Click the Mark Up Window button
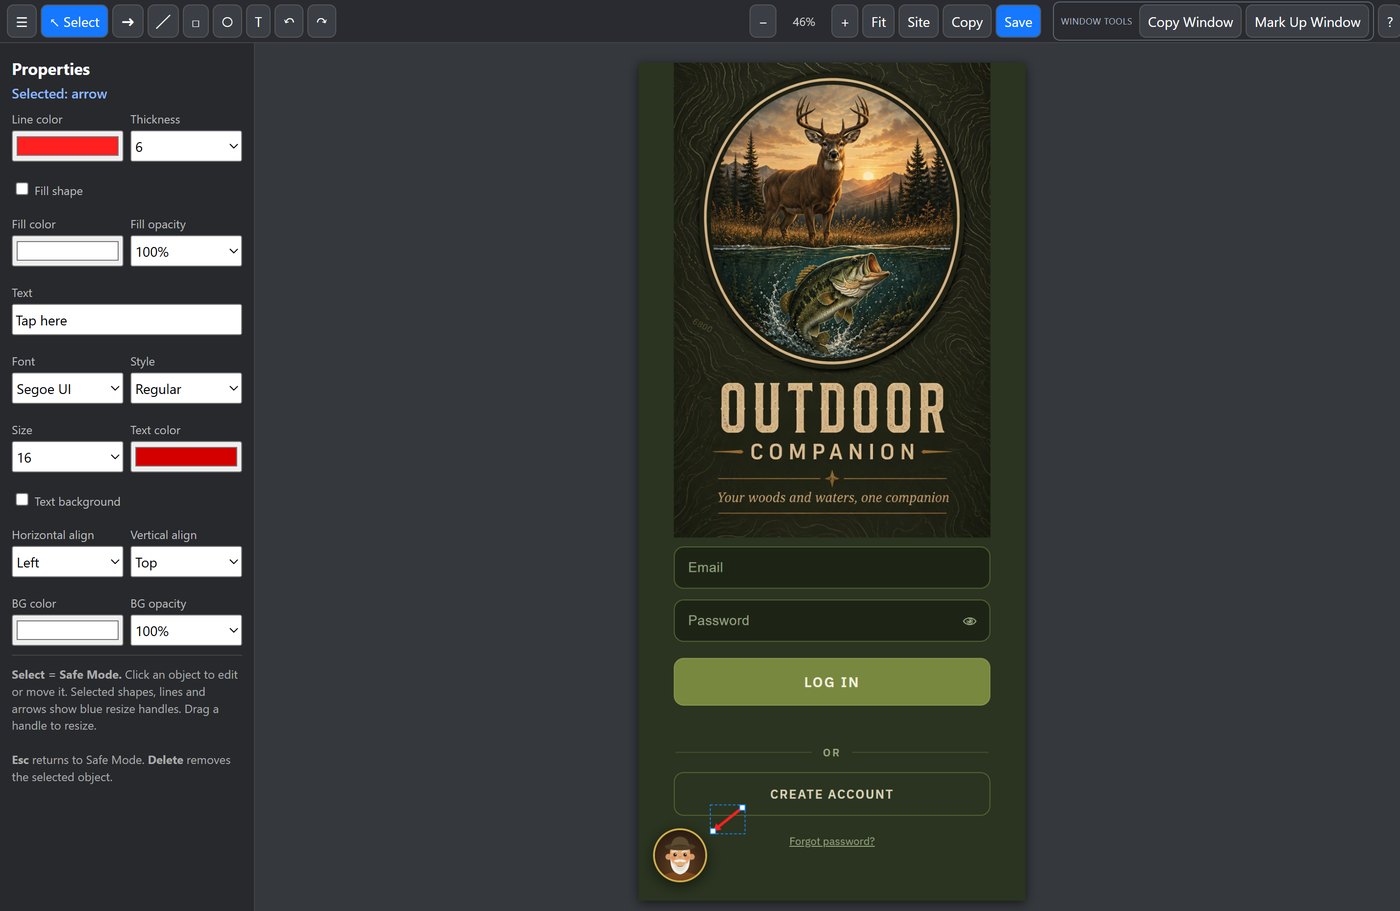 pyautogui.click(x=1307, y=22)
